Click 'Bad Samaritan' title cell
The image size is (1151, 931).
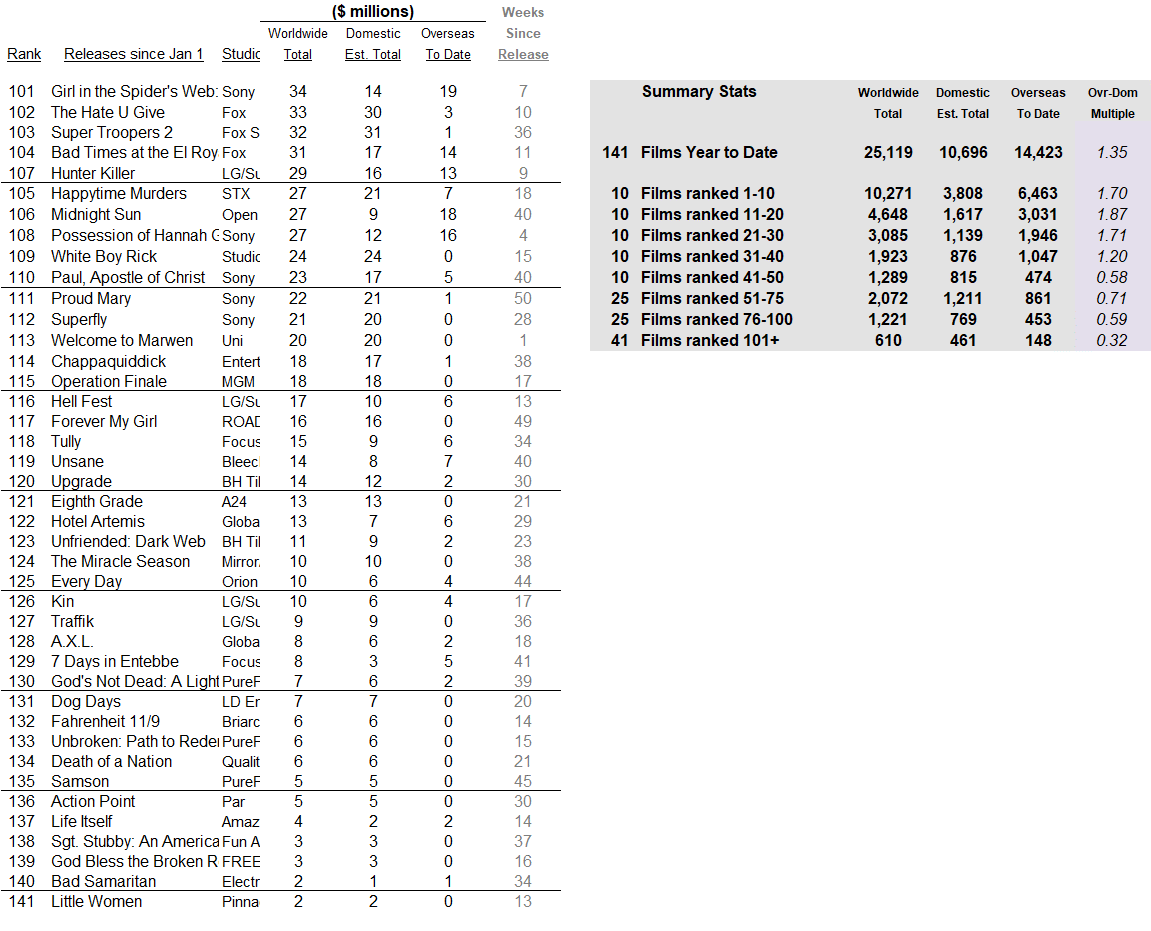click(x=104, y=882)
